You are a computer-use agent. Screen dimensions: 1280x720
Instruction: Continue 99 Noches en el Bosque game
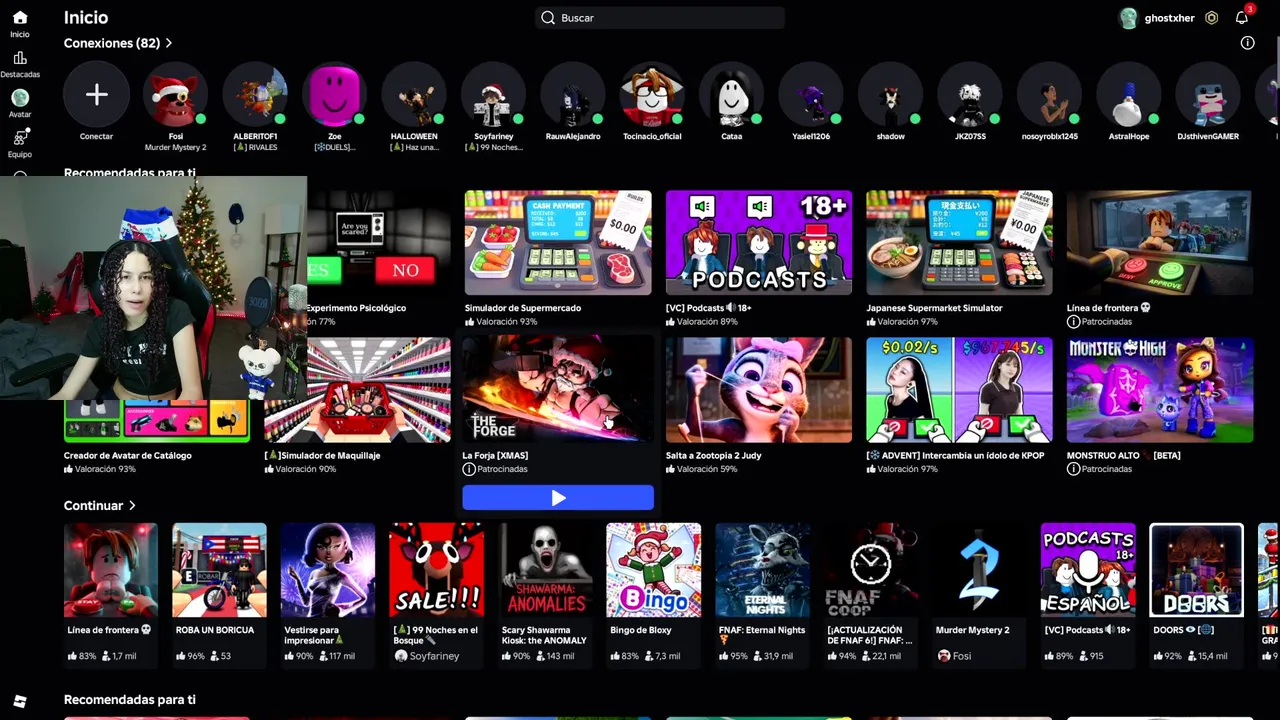pos(436,570)
